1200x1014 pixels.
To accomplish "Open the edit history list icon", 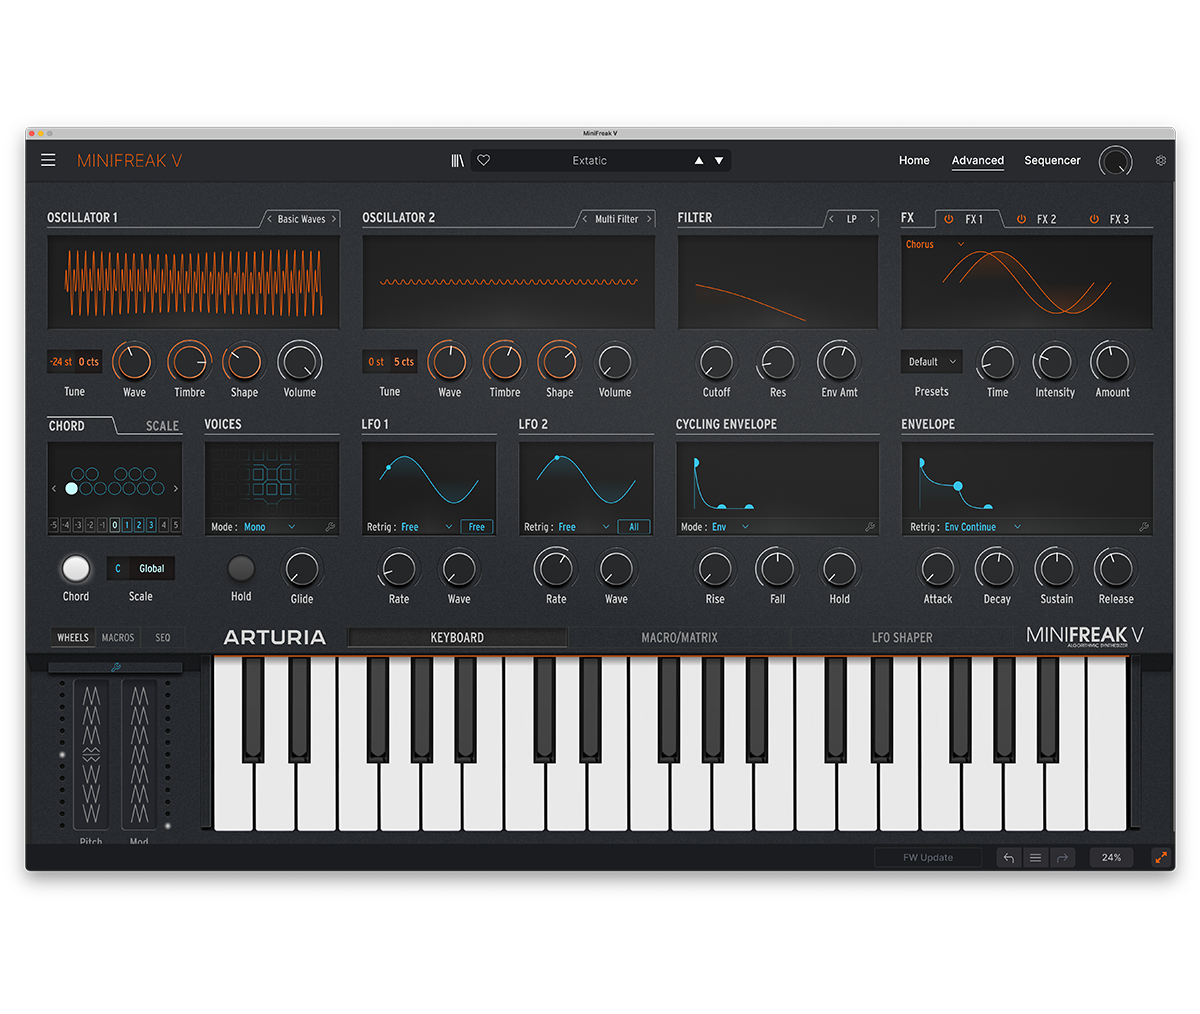I will point(1035,857).
